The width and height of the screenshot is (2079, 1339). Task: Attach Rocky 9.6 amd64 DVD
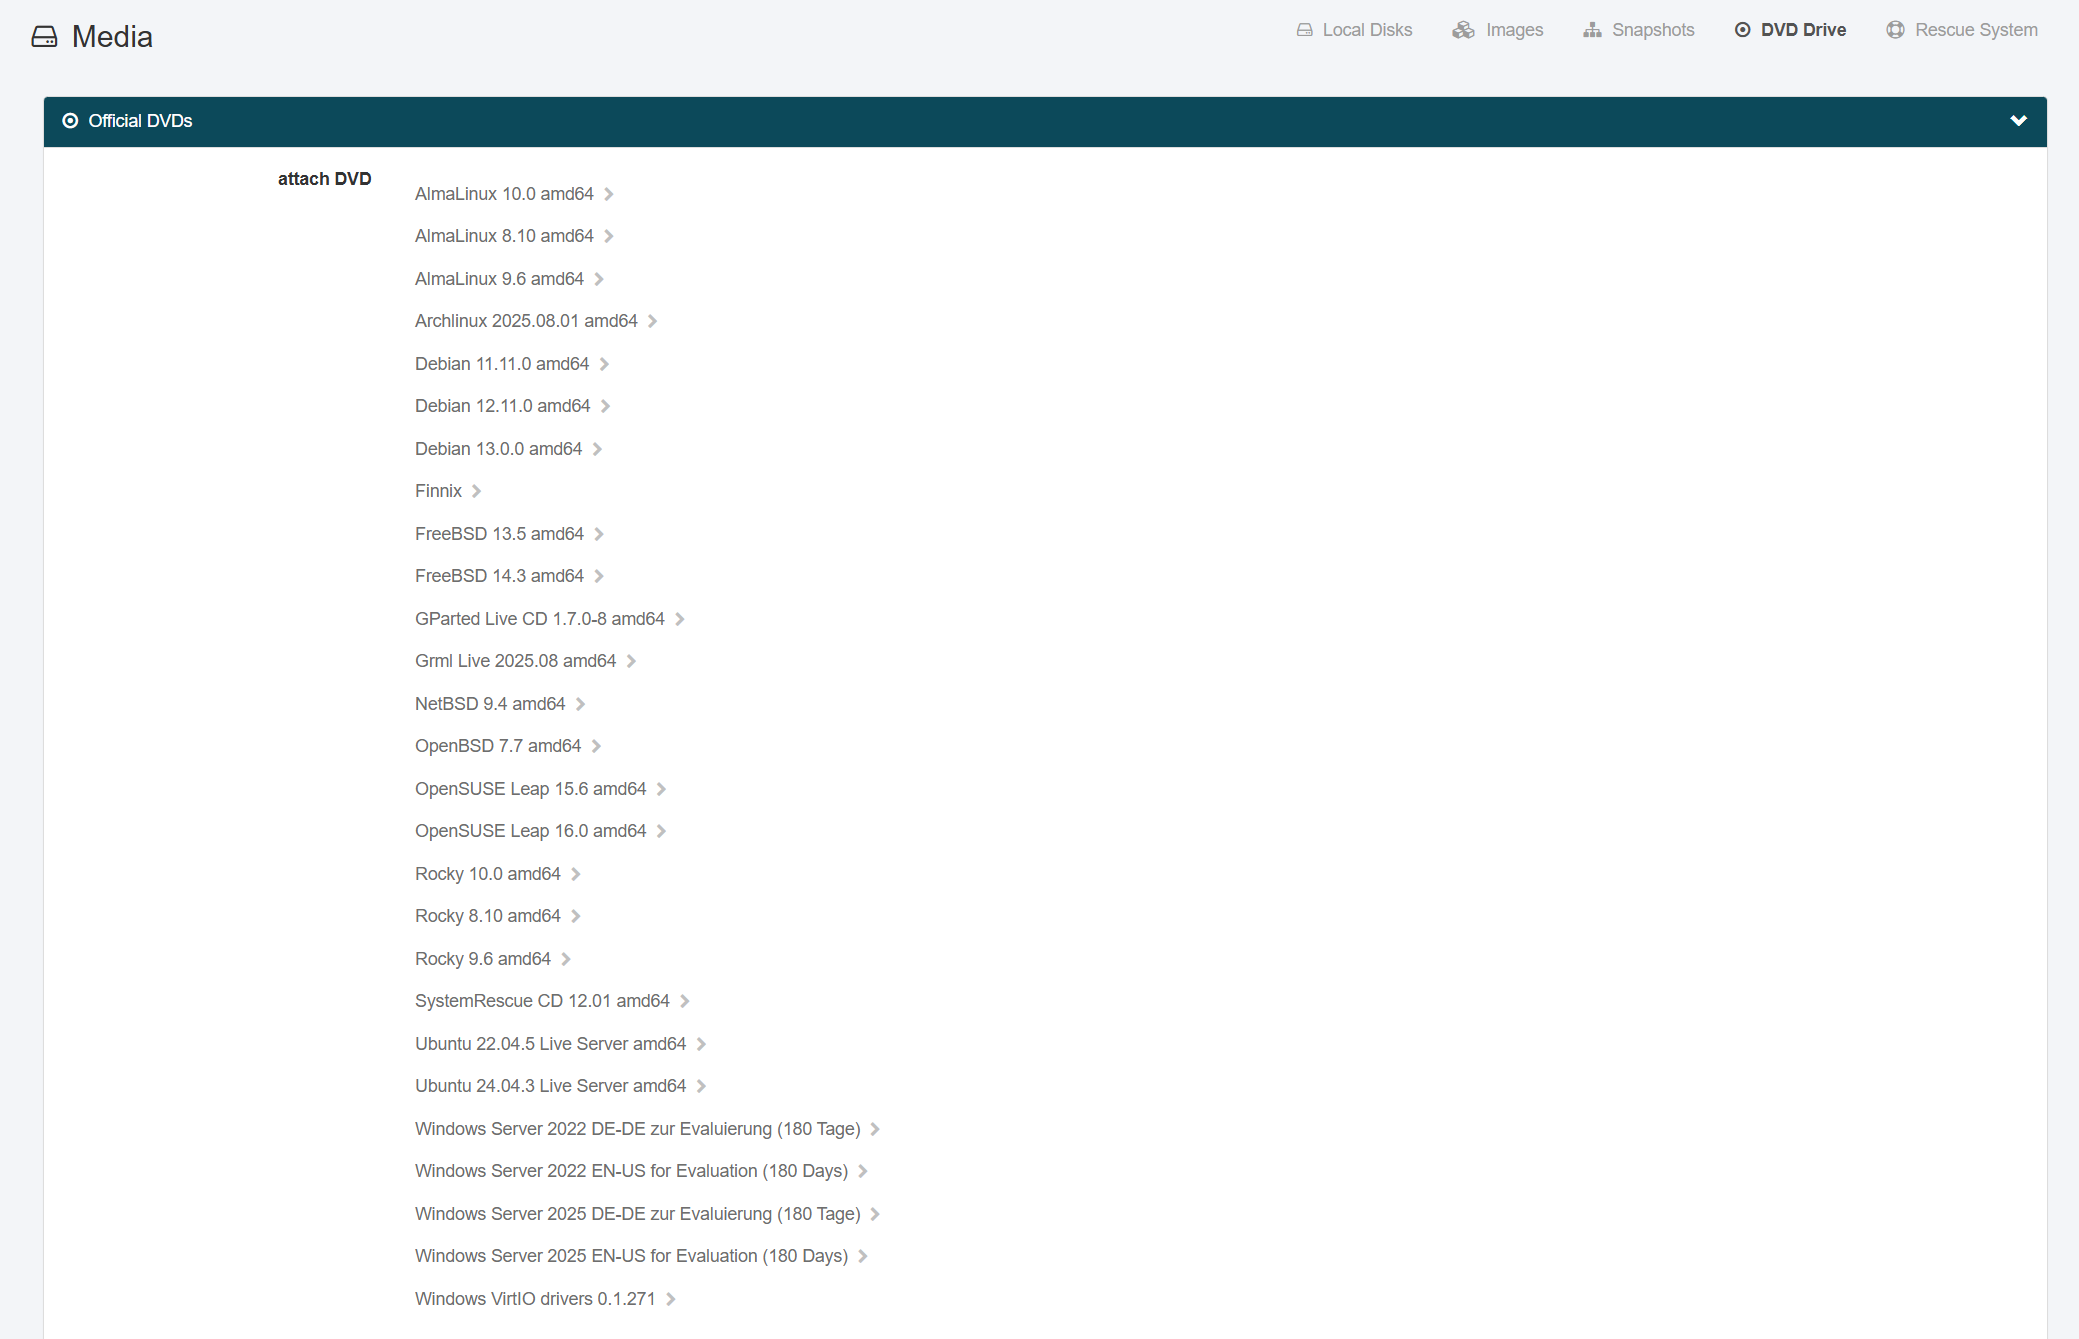pos(493,959)
